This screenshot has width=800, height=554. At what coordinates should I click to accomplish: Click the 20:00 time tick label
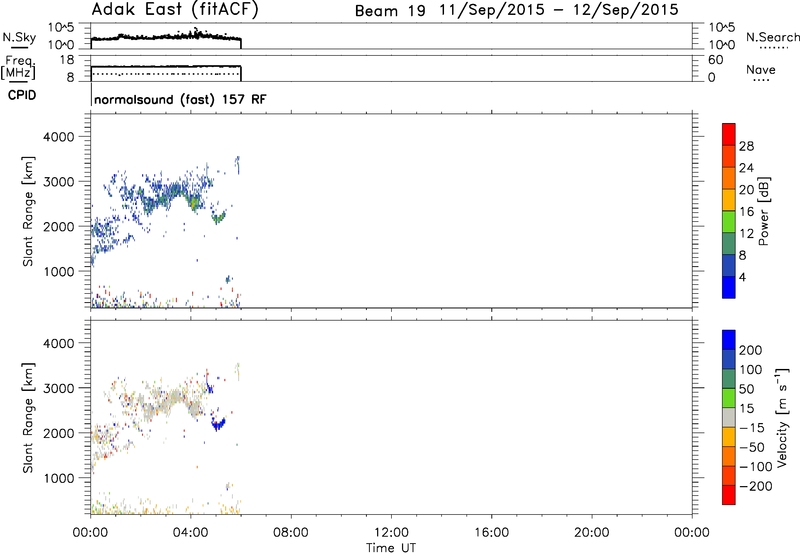(x=591, y=533)
